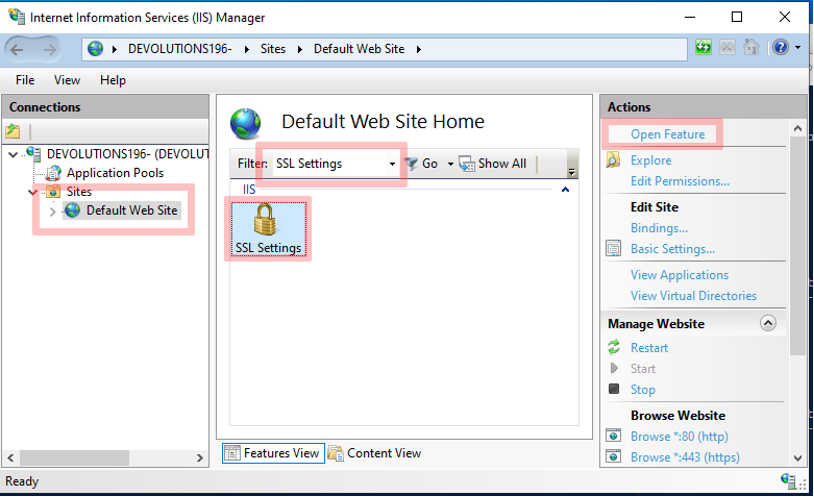The image size is (814, 497).
Task: Click the Show All icon
Action: point(467,164)
